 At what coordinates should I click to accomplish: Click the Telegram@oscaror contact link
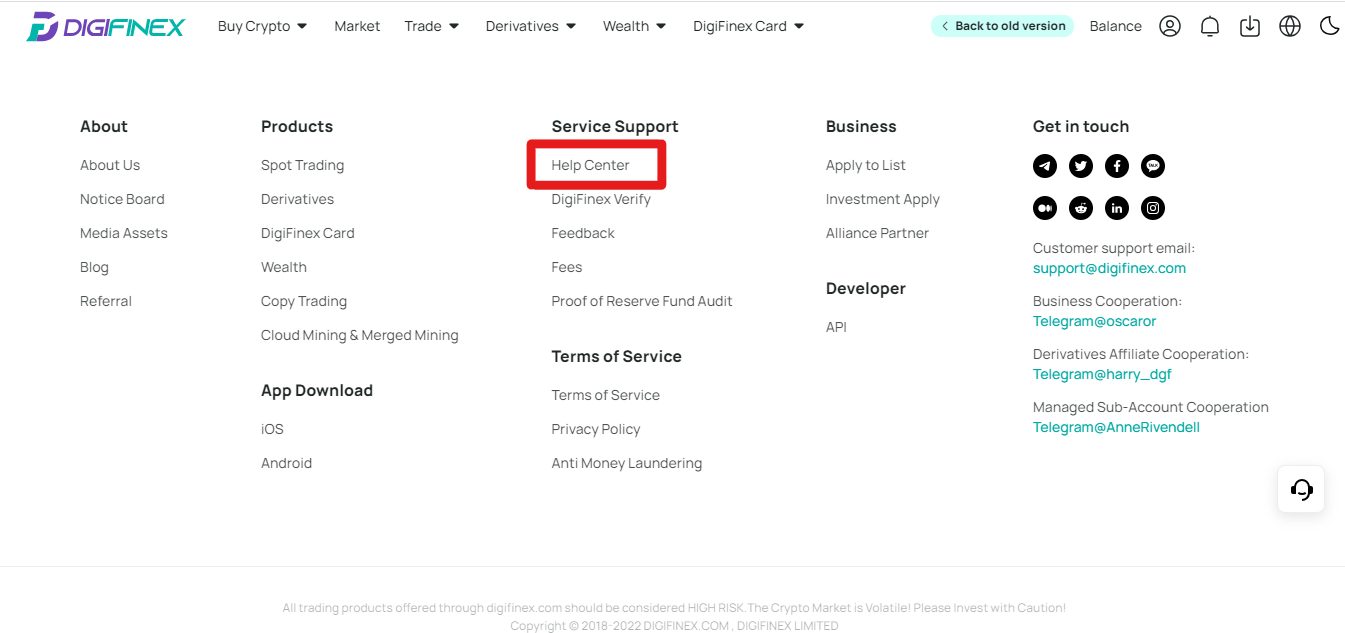[1094, 321]
